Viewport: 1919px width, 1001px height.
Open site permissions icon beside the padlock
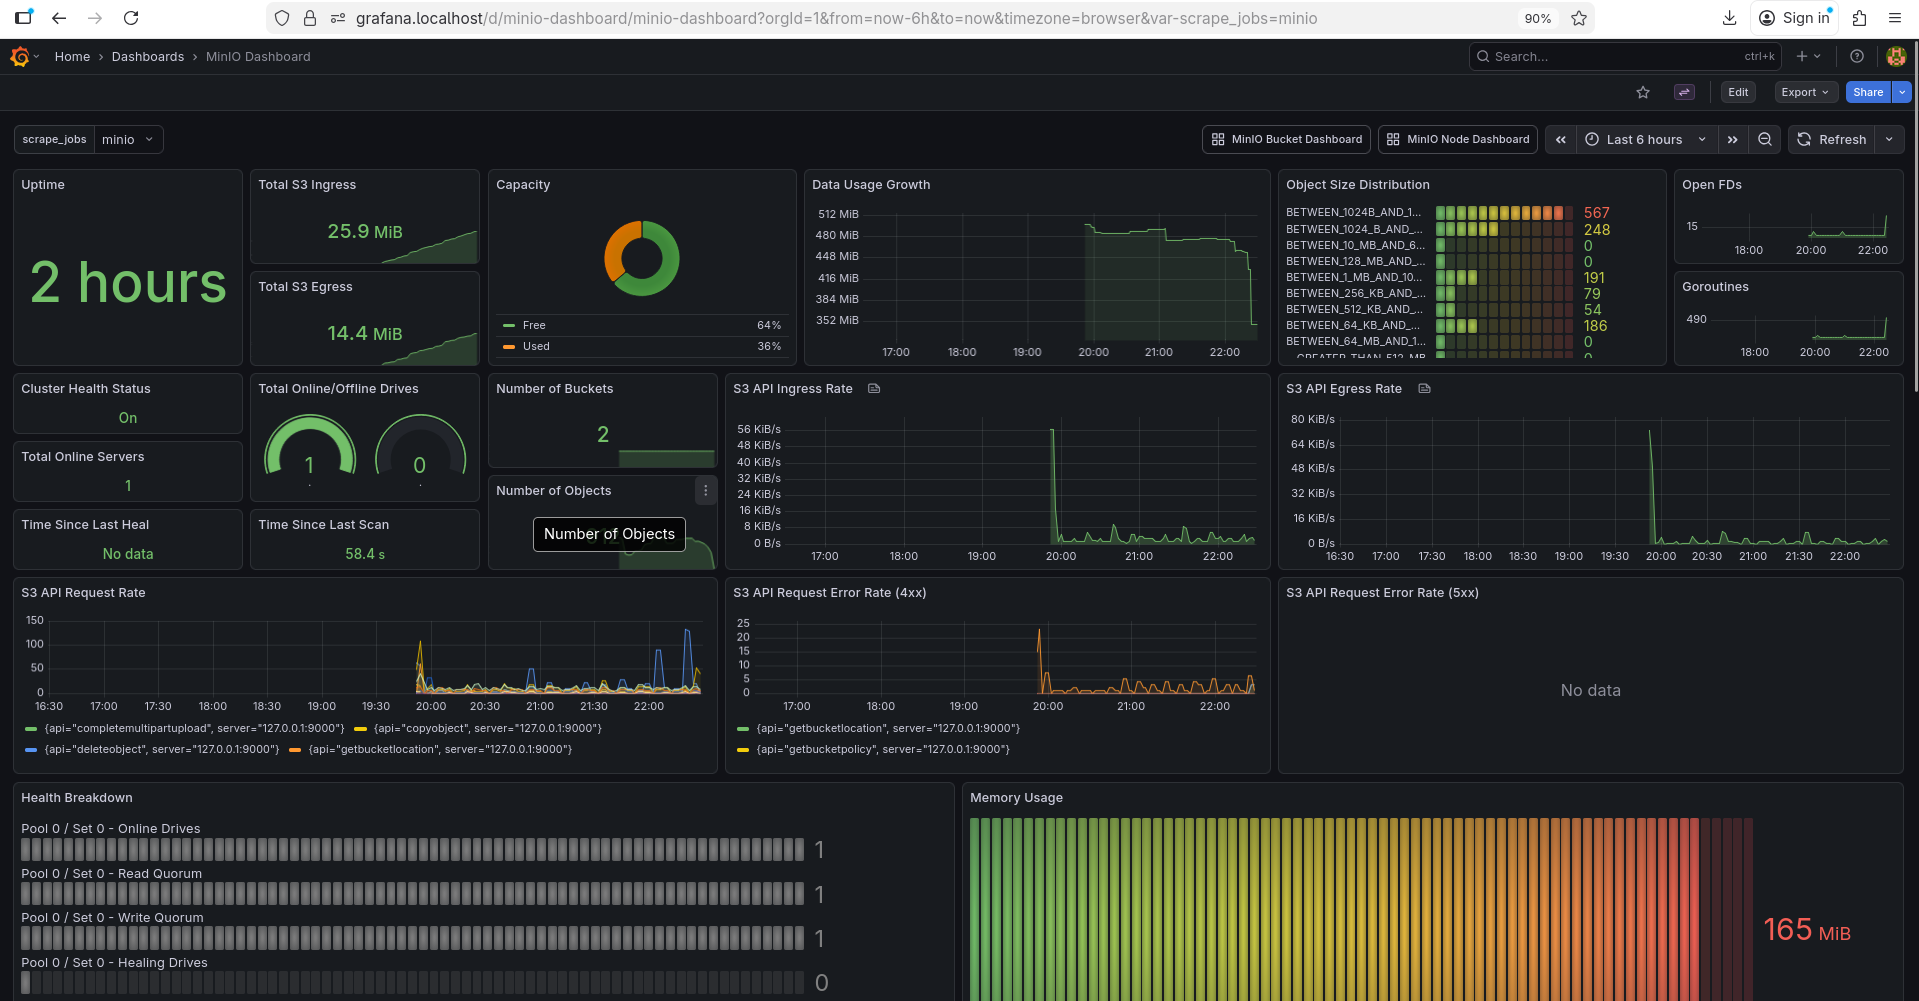tap(337, 18)
